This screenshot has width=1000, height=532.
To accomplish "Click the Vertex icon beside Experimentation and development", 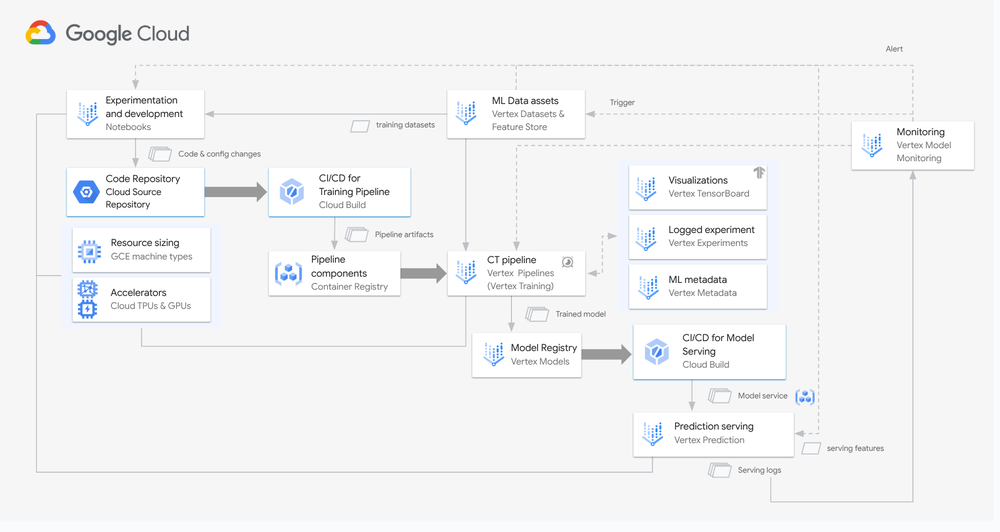I will pyautogui.click(x=87, y=114).
